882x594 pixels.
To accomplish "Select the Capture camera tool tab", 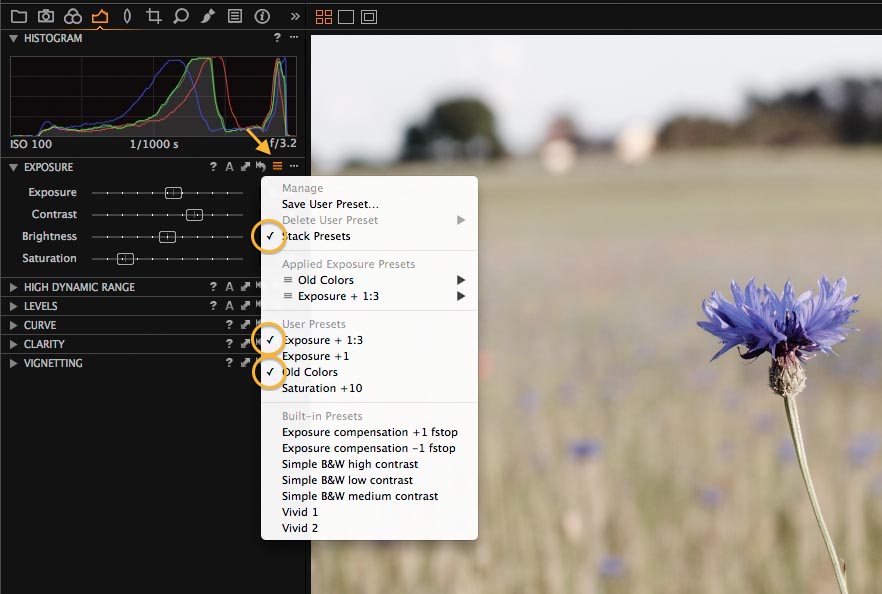I will tap(46, 16).
